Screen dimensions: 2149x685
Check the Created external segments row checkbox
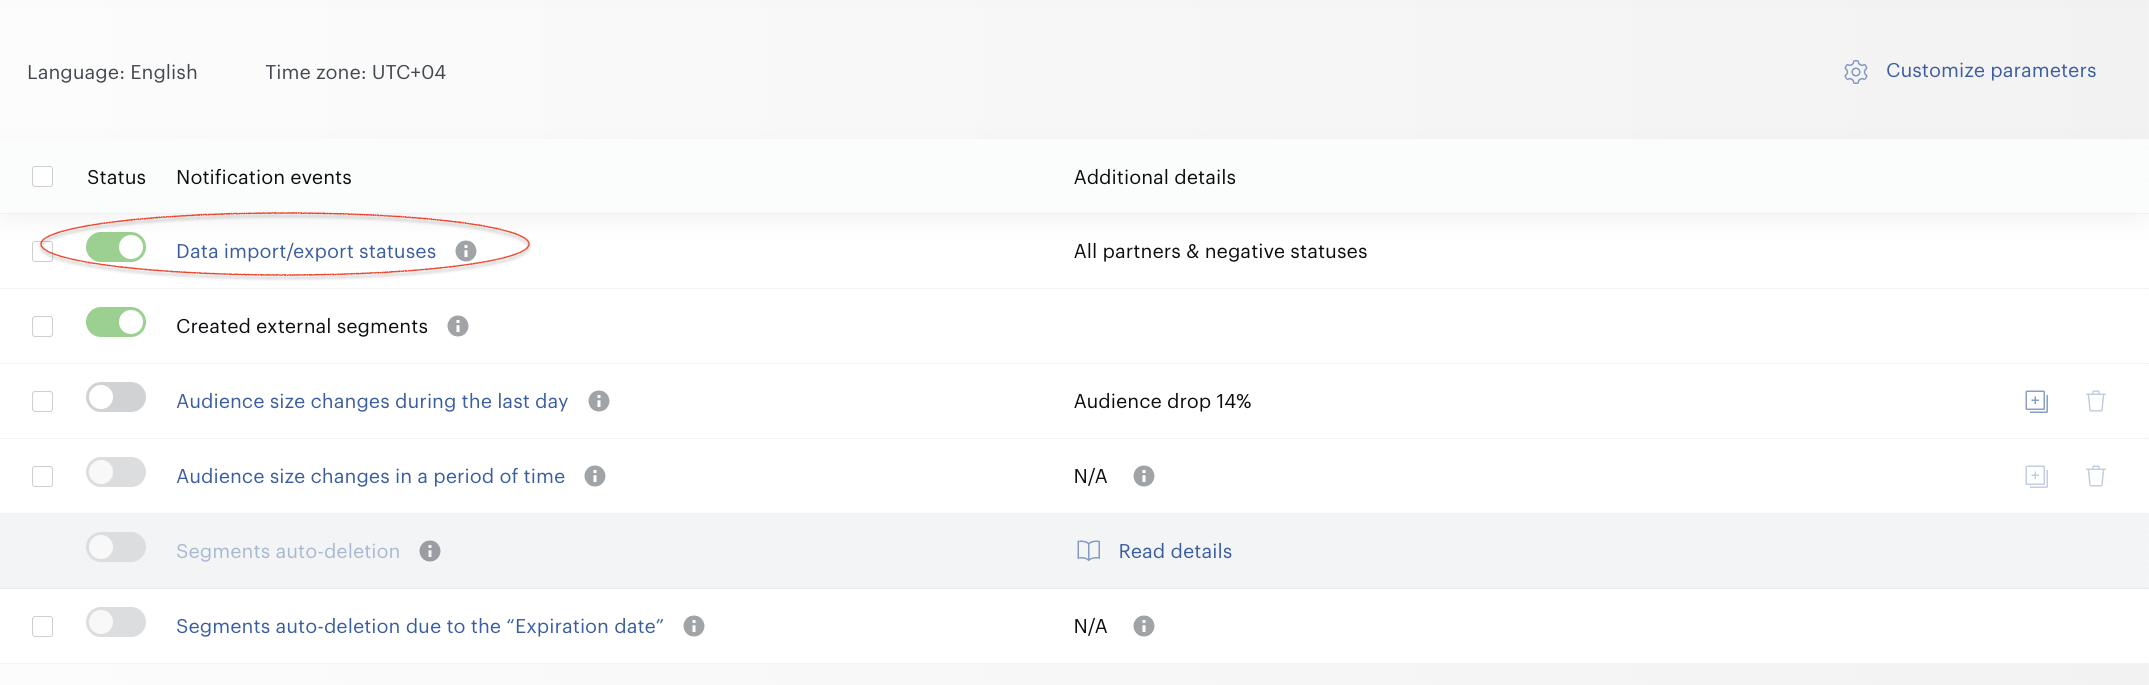[42, 326]
